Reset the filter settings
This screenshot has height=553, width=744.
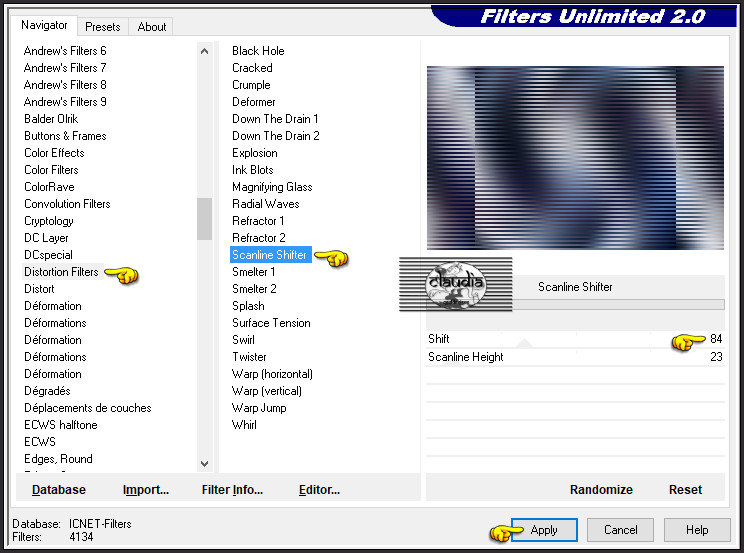pyautogui.click(x=685, y=489)
